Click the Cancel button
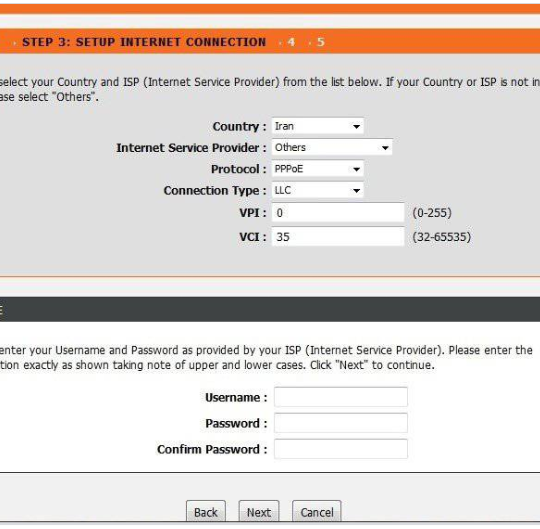Image resolution: width=540 pixels, height=529 pixels. coord(316,512)
